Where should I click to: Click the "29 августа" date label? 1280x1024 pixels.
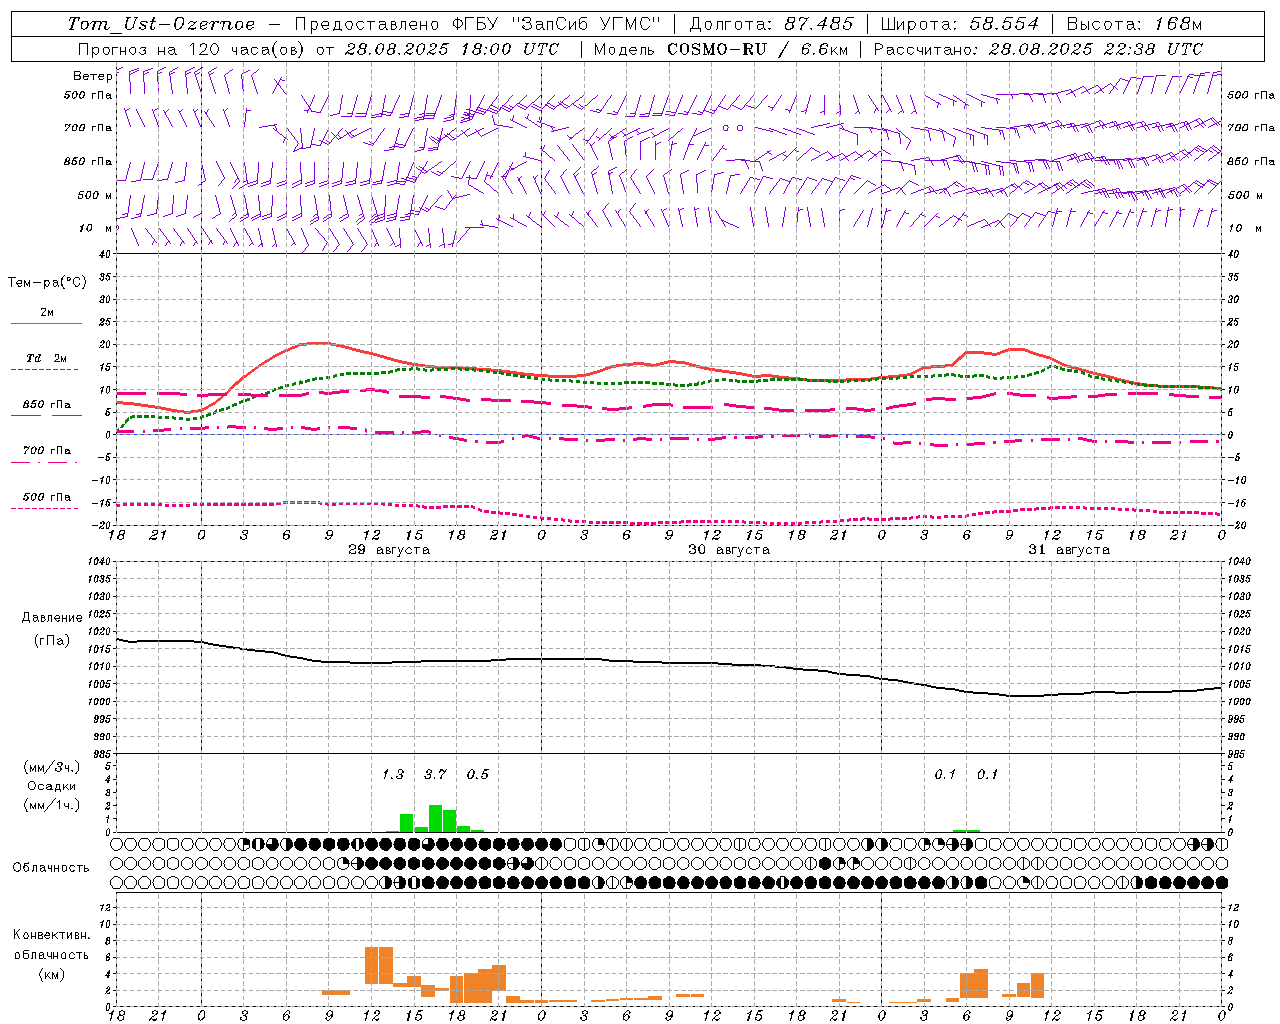pos(389,550)
